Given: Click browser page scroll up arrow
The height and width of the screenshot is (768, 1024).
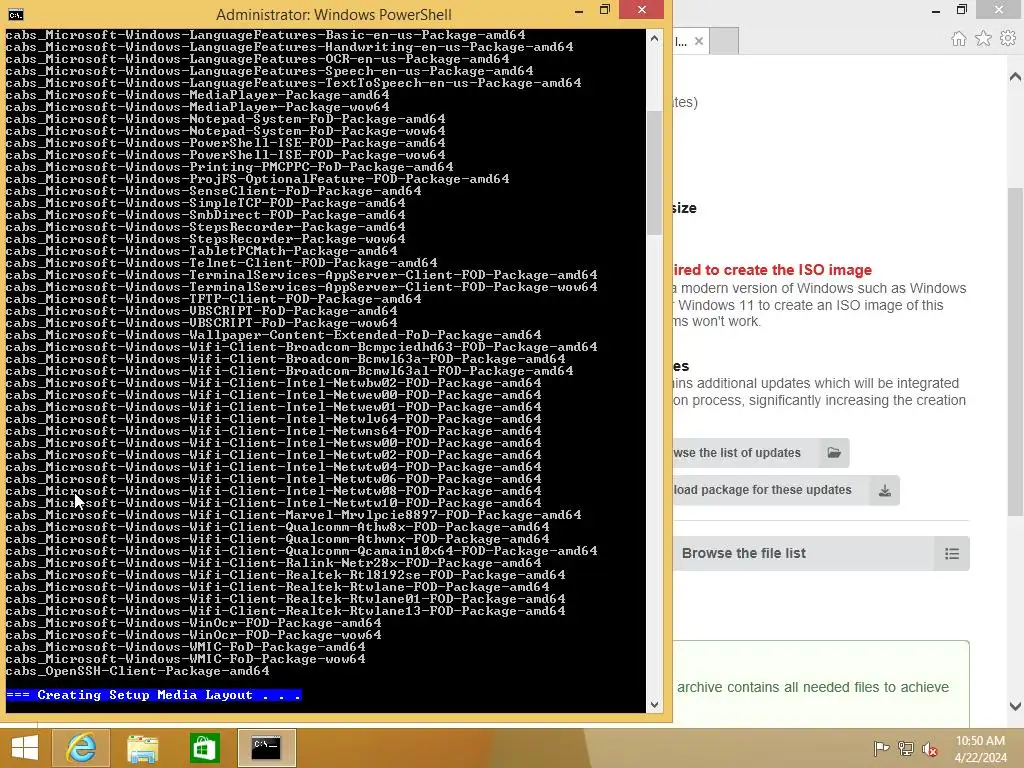Looking at the screenshot, I should (1015, 77).
